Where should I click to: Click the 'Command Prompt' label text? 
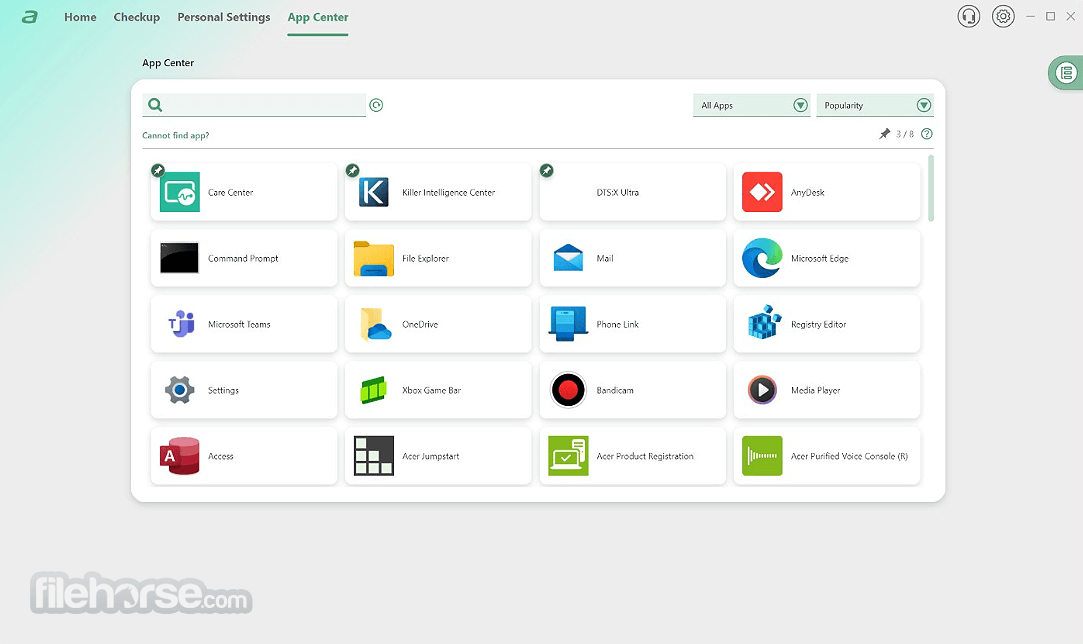click(x=243, y=258)
